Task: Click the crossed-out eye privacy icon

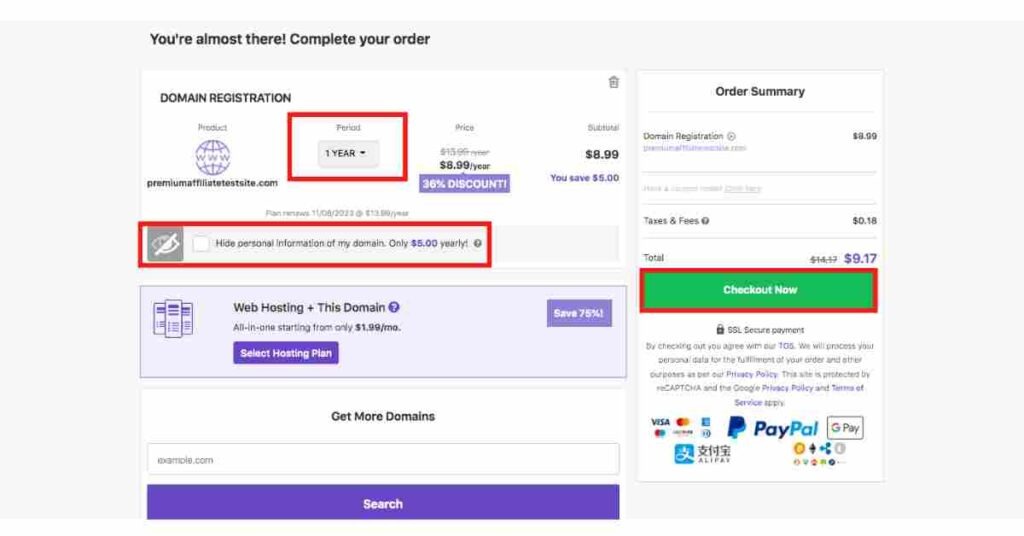Action: 165,244
